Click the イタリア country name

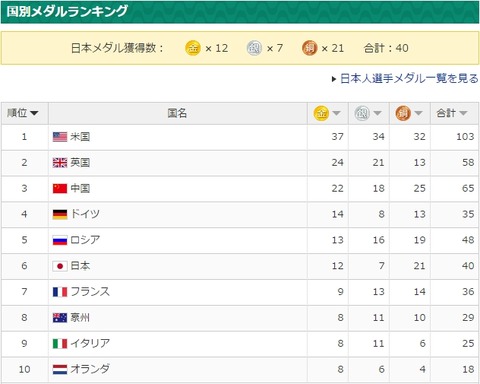tap(90, 343)
